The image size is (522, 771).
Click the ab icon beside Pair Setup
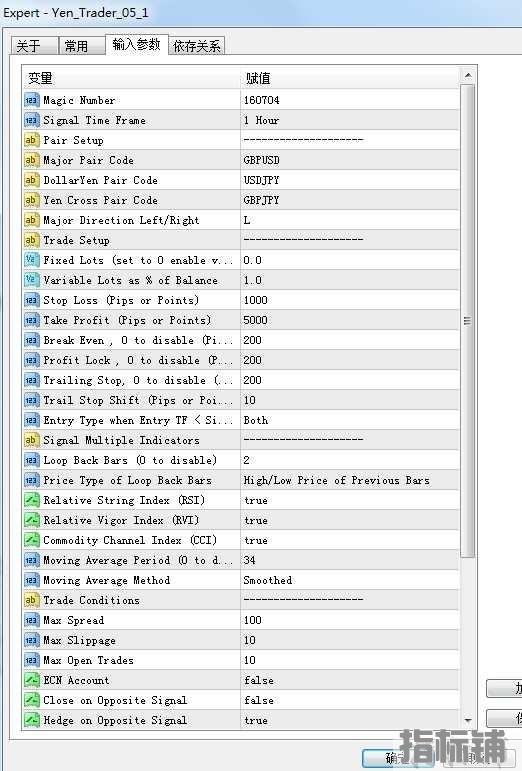(31, 140)
